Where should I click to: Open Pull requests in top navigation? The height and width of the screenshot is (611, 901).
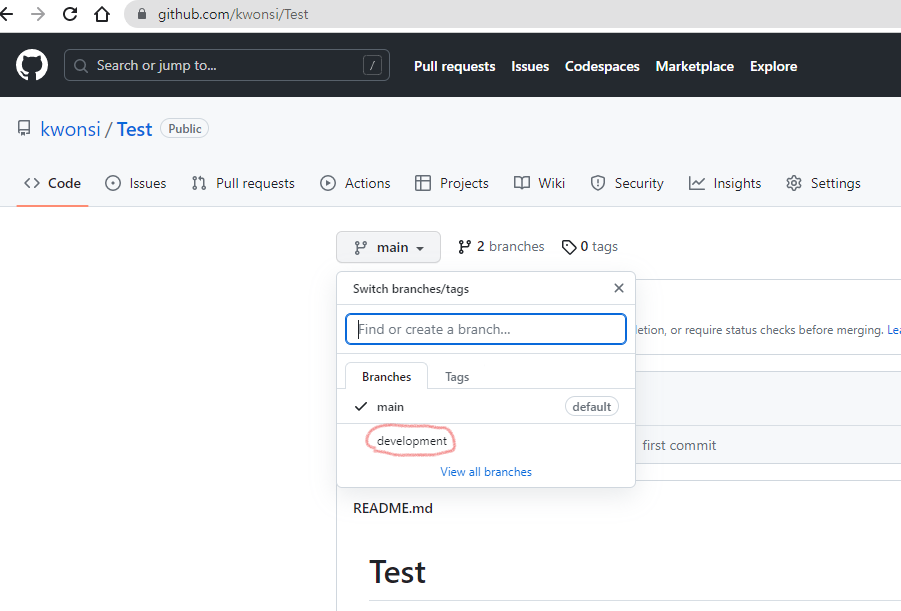pyautogui.click(x=455, y=66)
